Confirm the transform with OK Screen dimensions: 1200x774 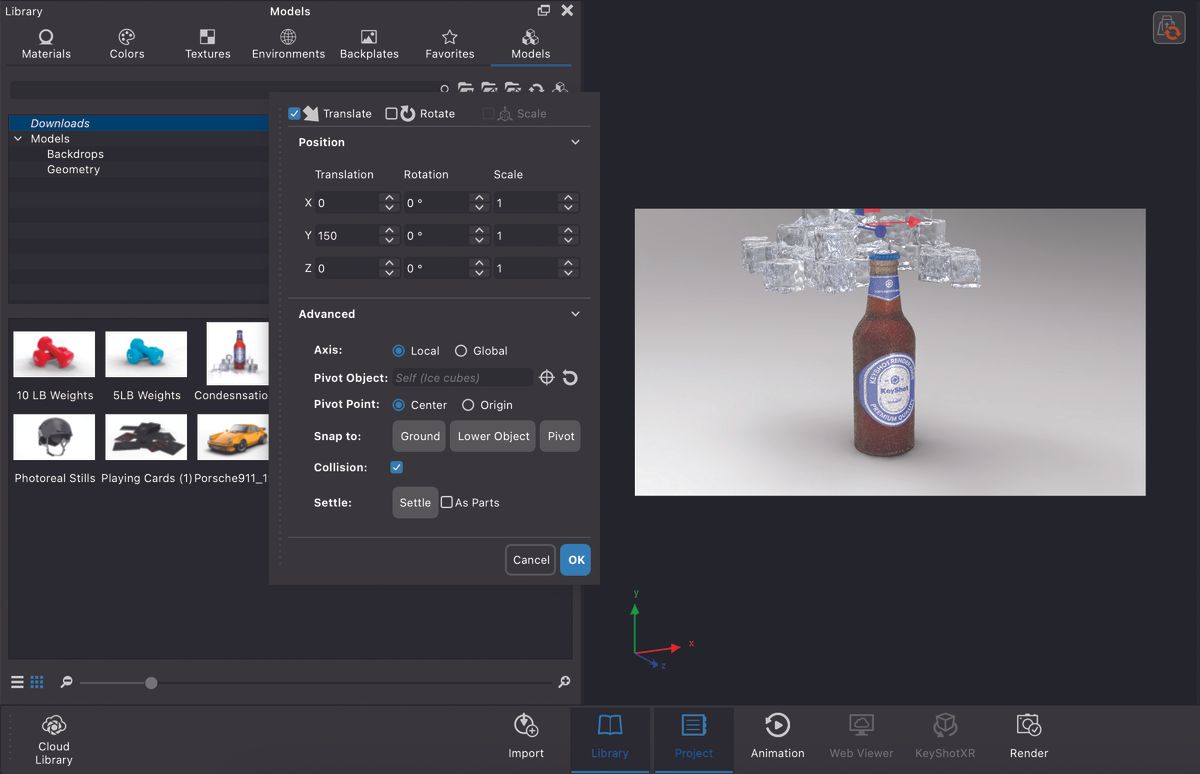coord(575,560)
